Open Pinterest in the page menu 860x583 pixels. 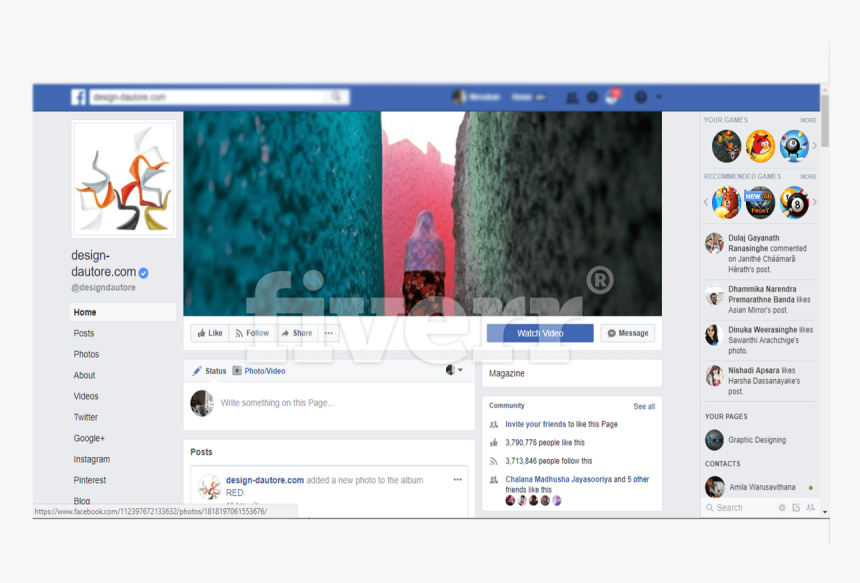[89, 480]
